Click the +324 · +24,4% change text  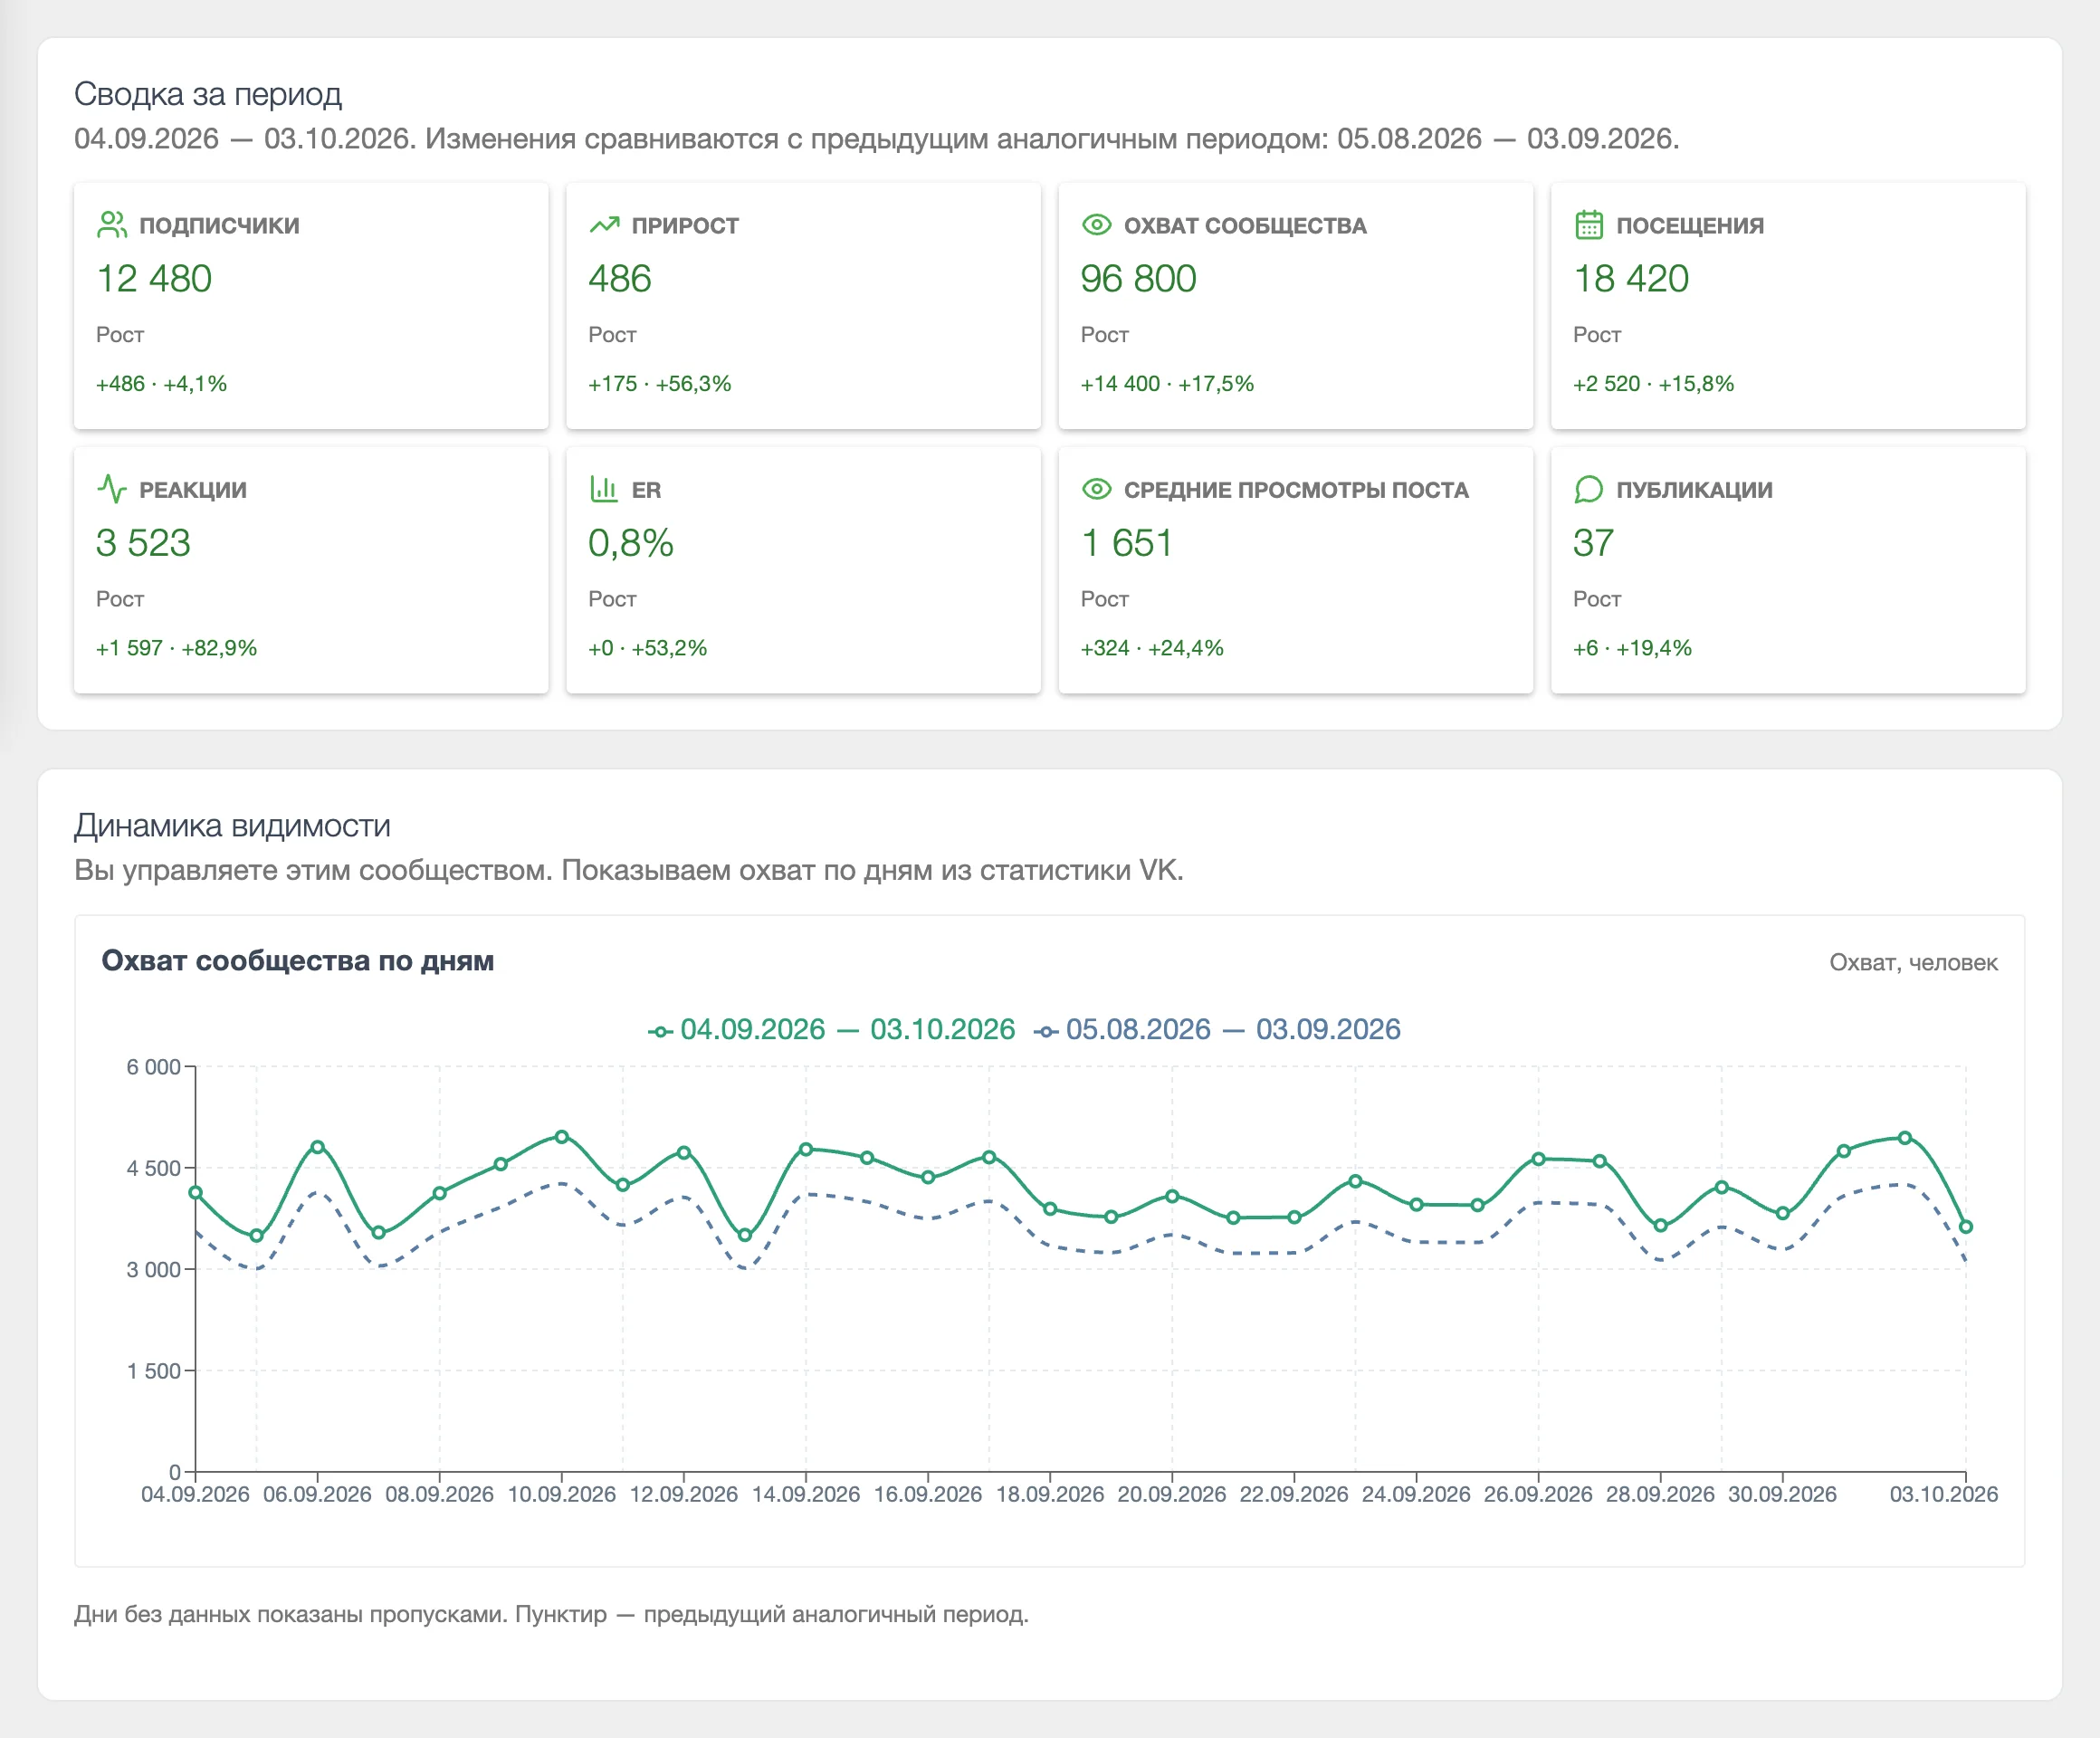1153,648
